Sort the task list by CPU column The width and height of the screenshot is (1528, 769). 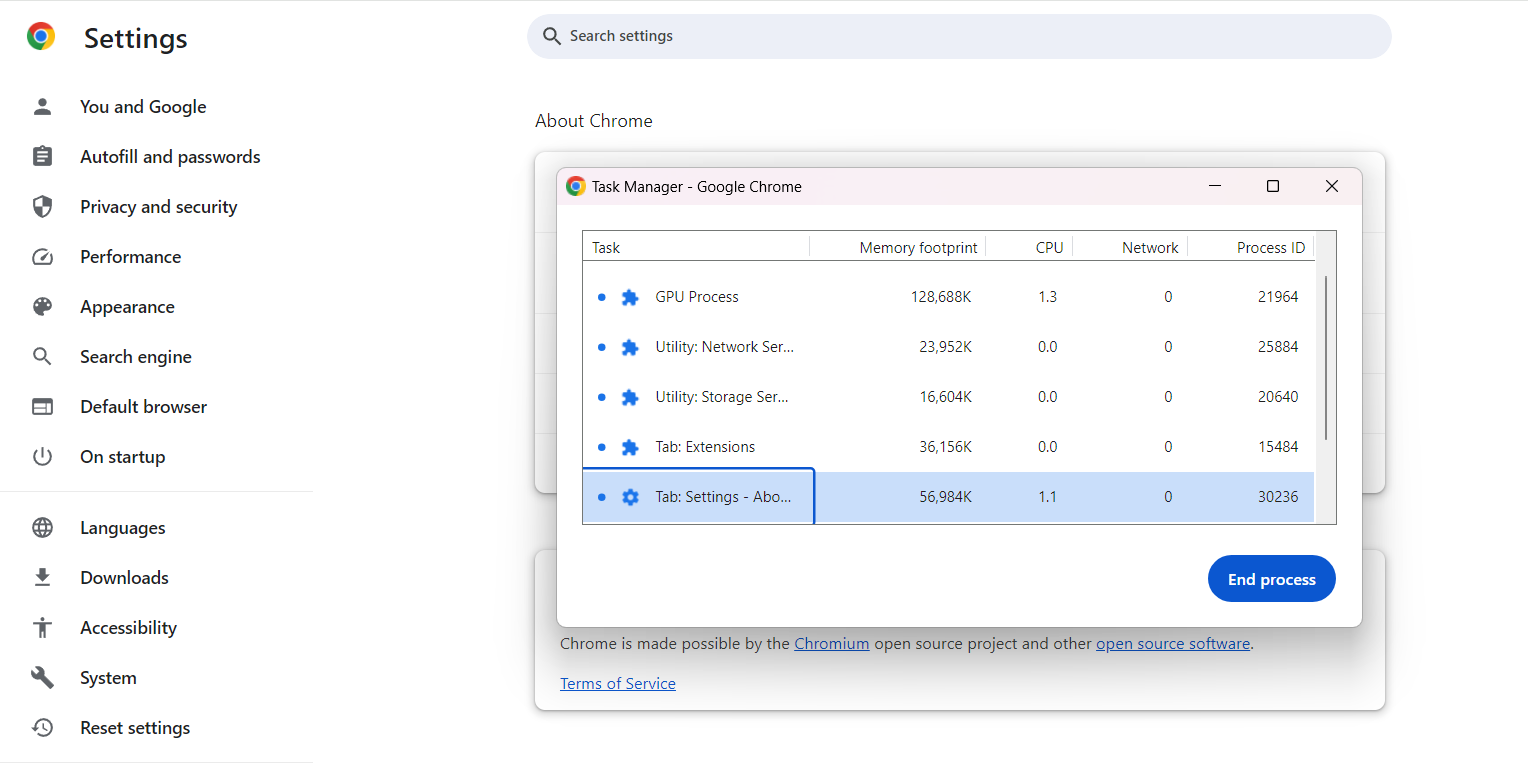tap(1049, 248)
